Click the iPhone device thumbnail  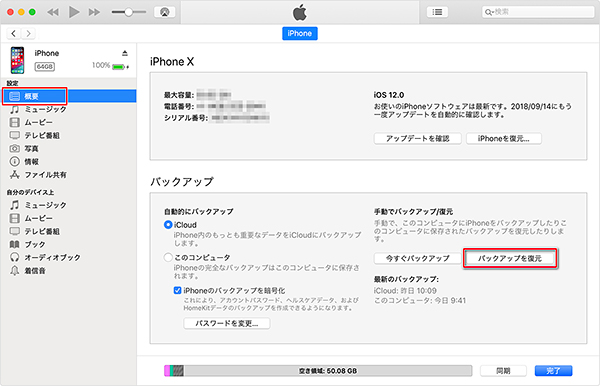tap(17, 60)
